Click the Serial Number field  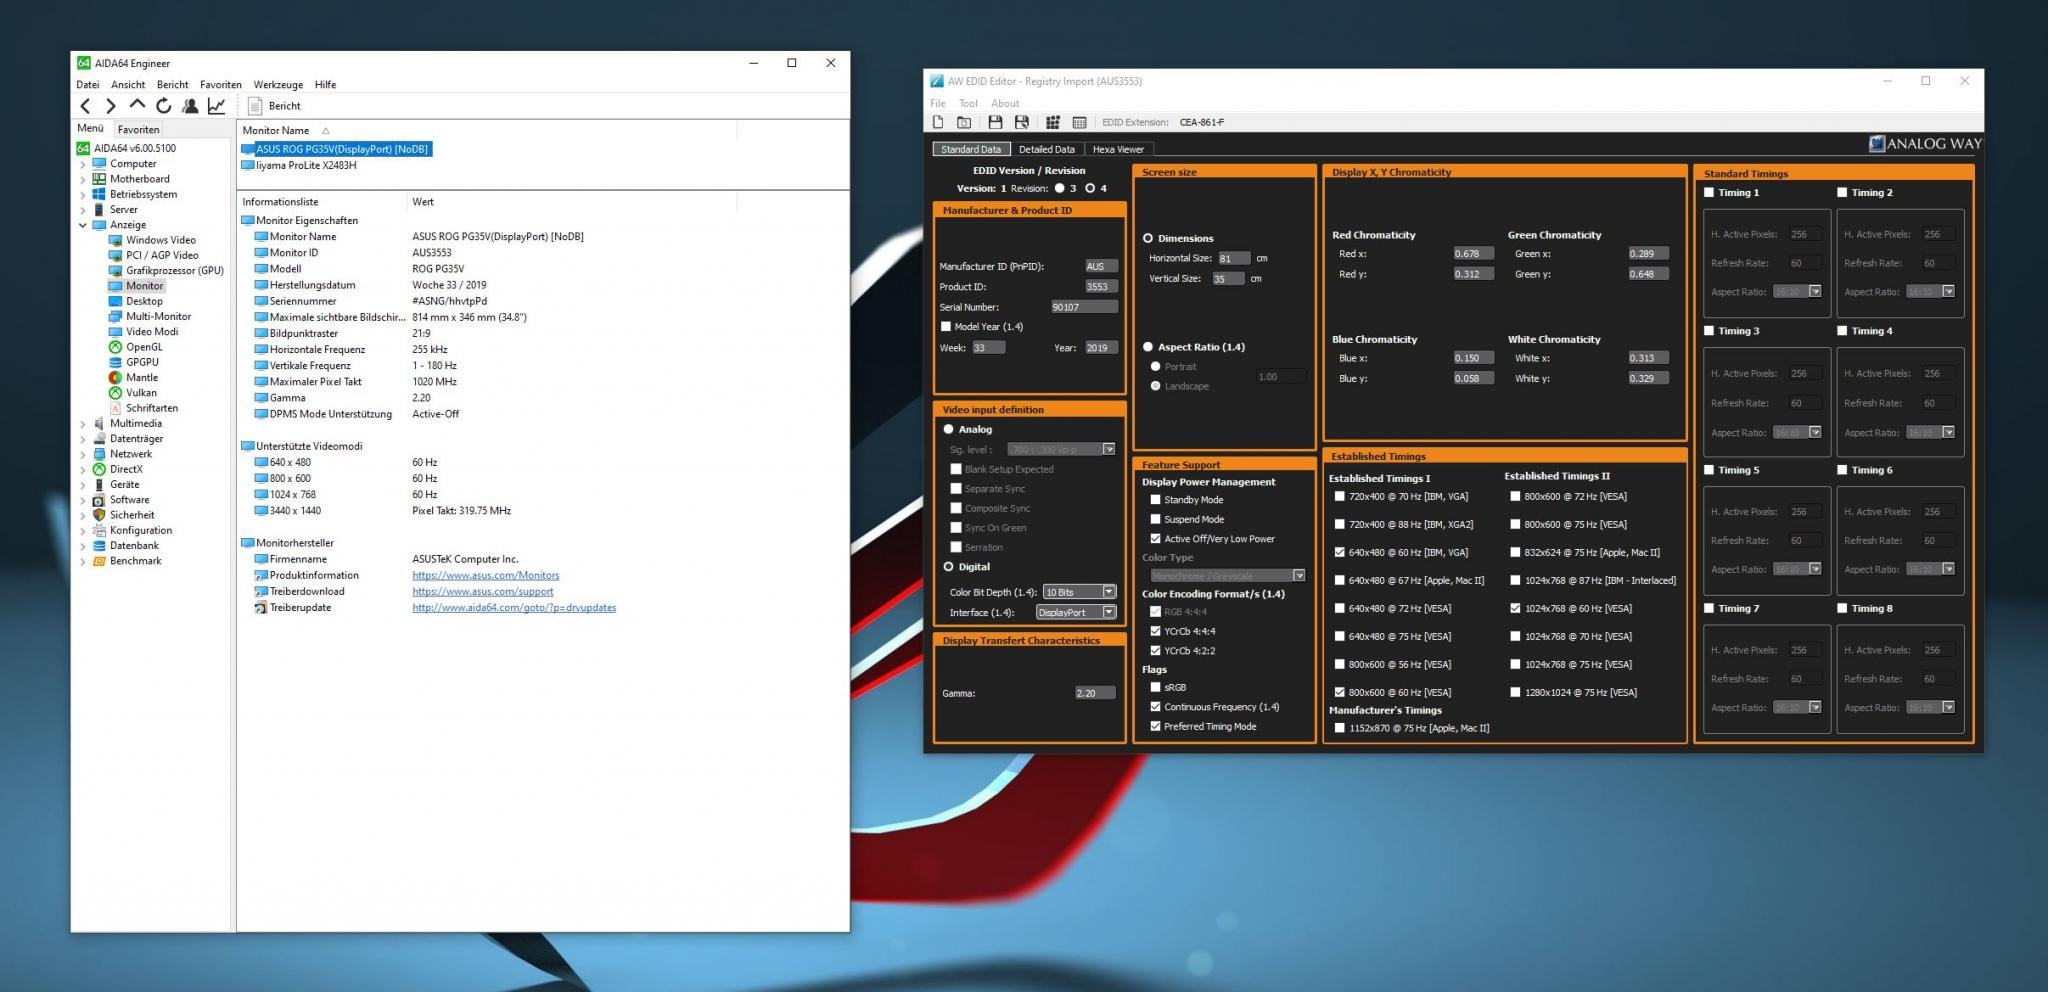click(1084, 307)
